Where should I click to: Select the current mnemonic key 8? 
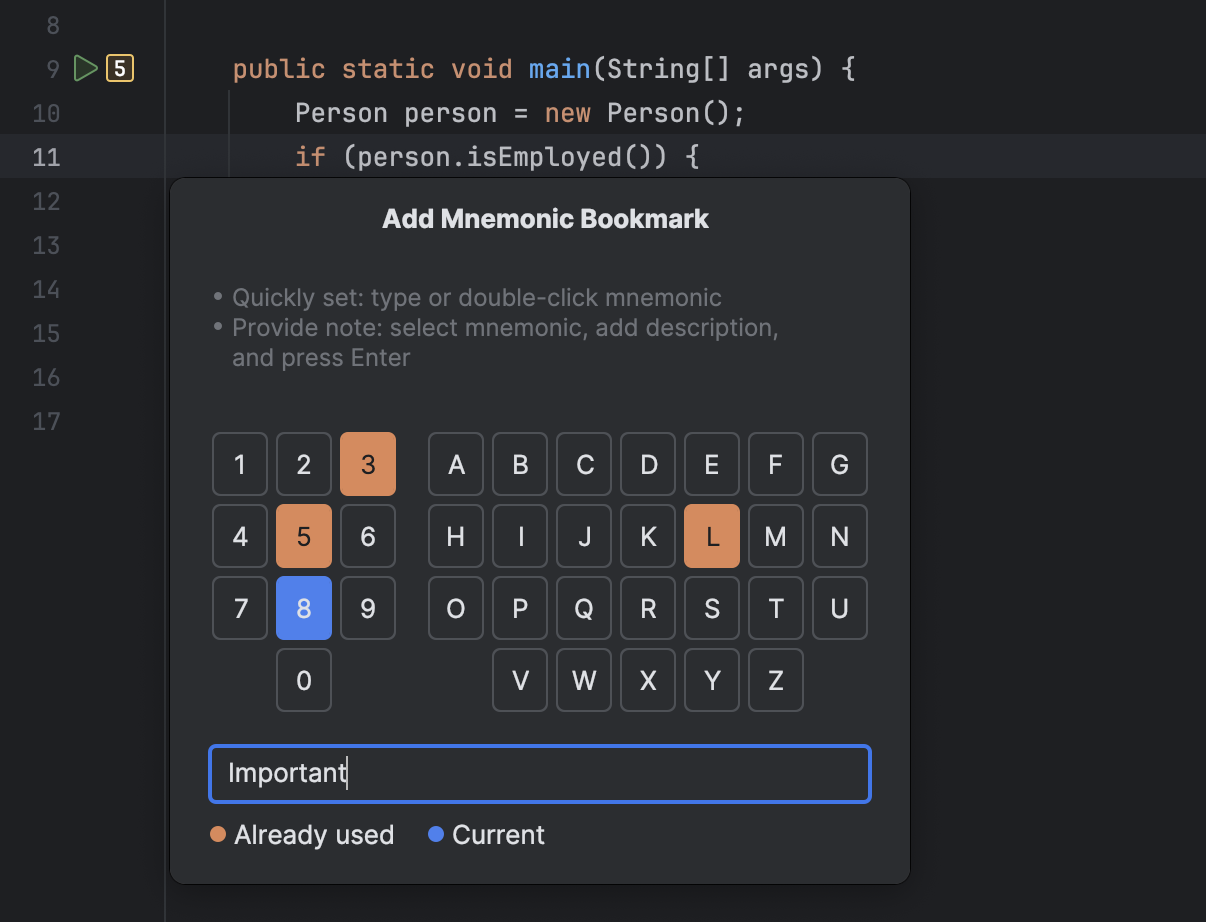click(x=304, y=608)
